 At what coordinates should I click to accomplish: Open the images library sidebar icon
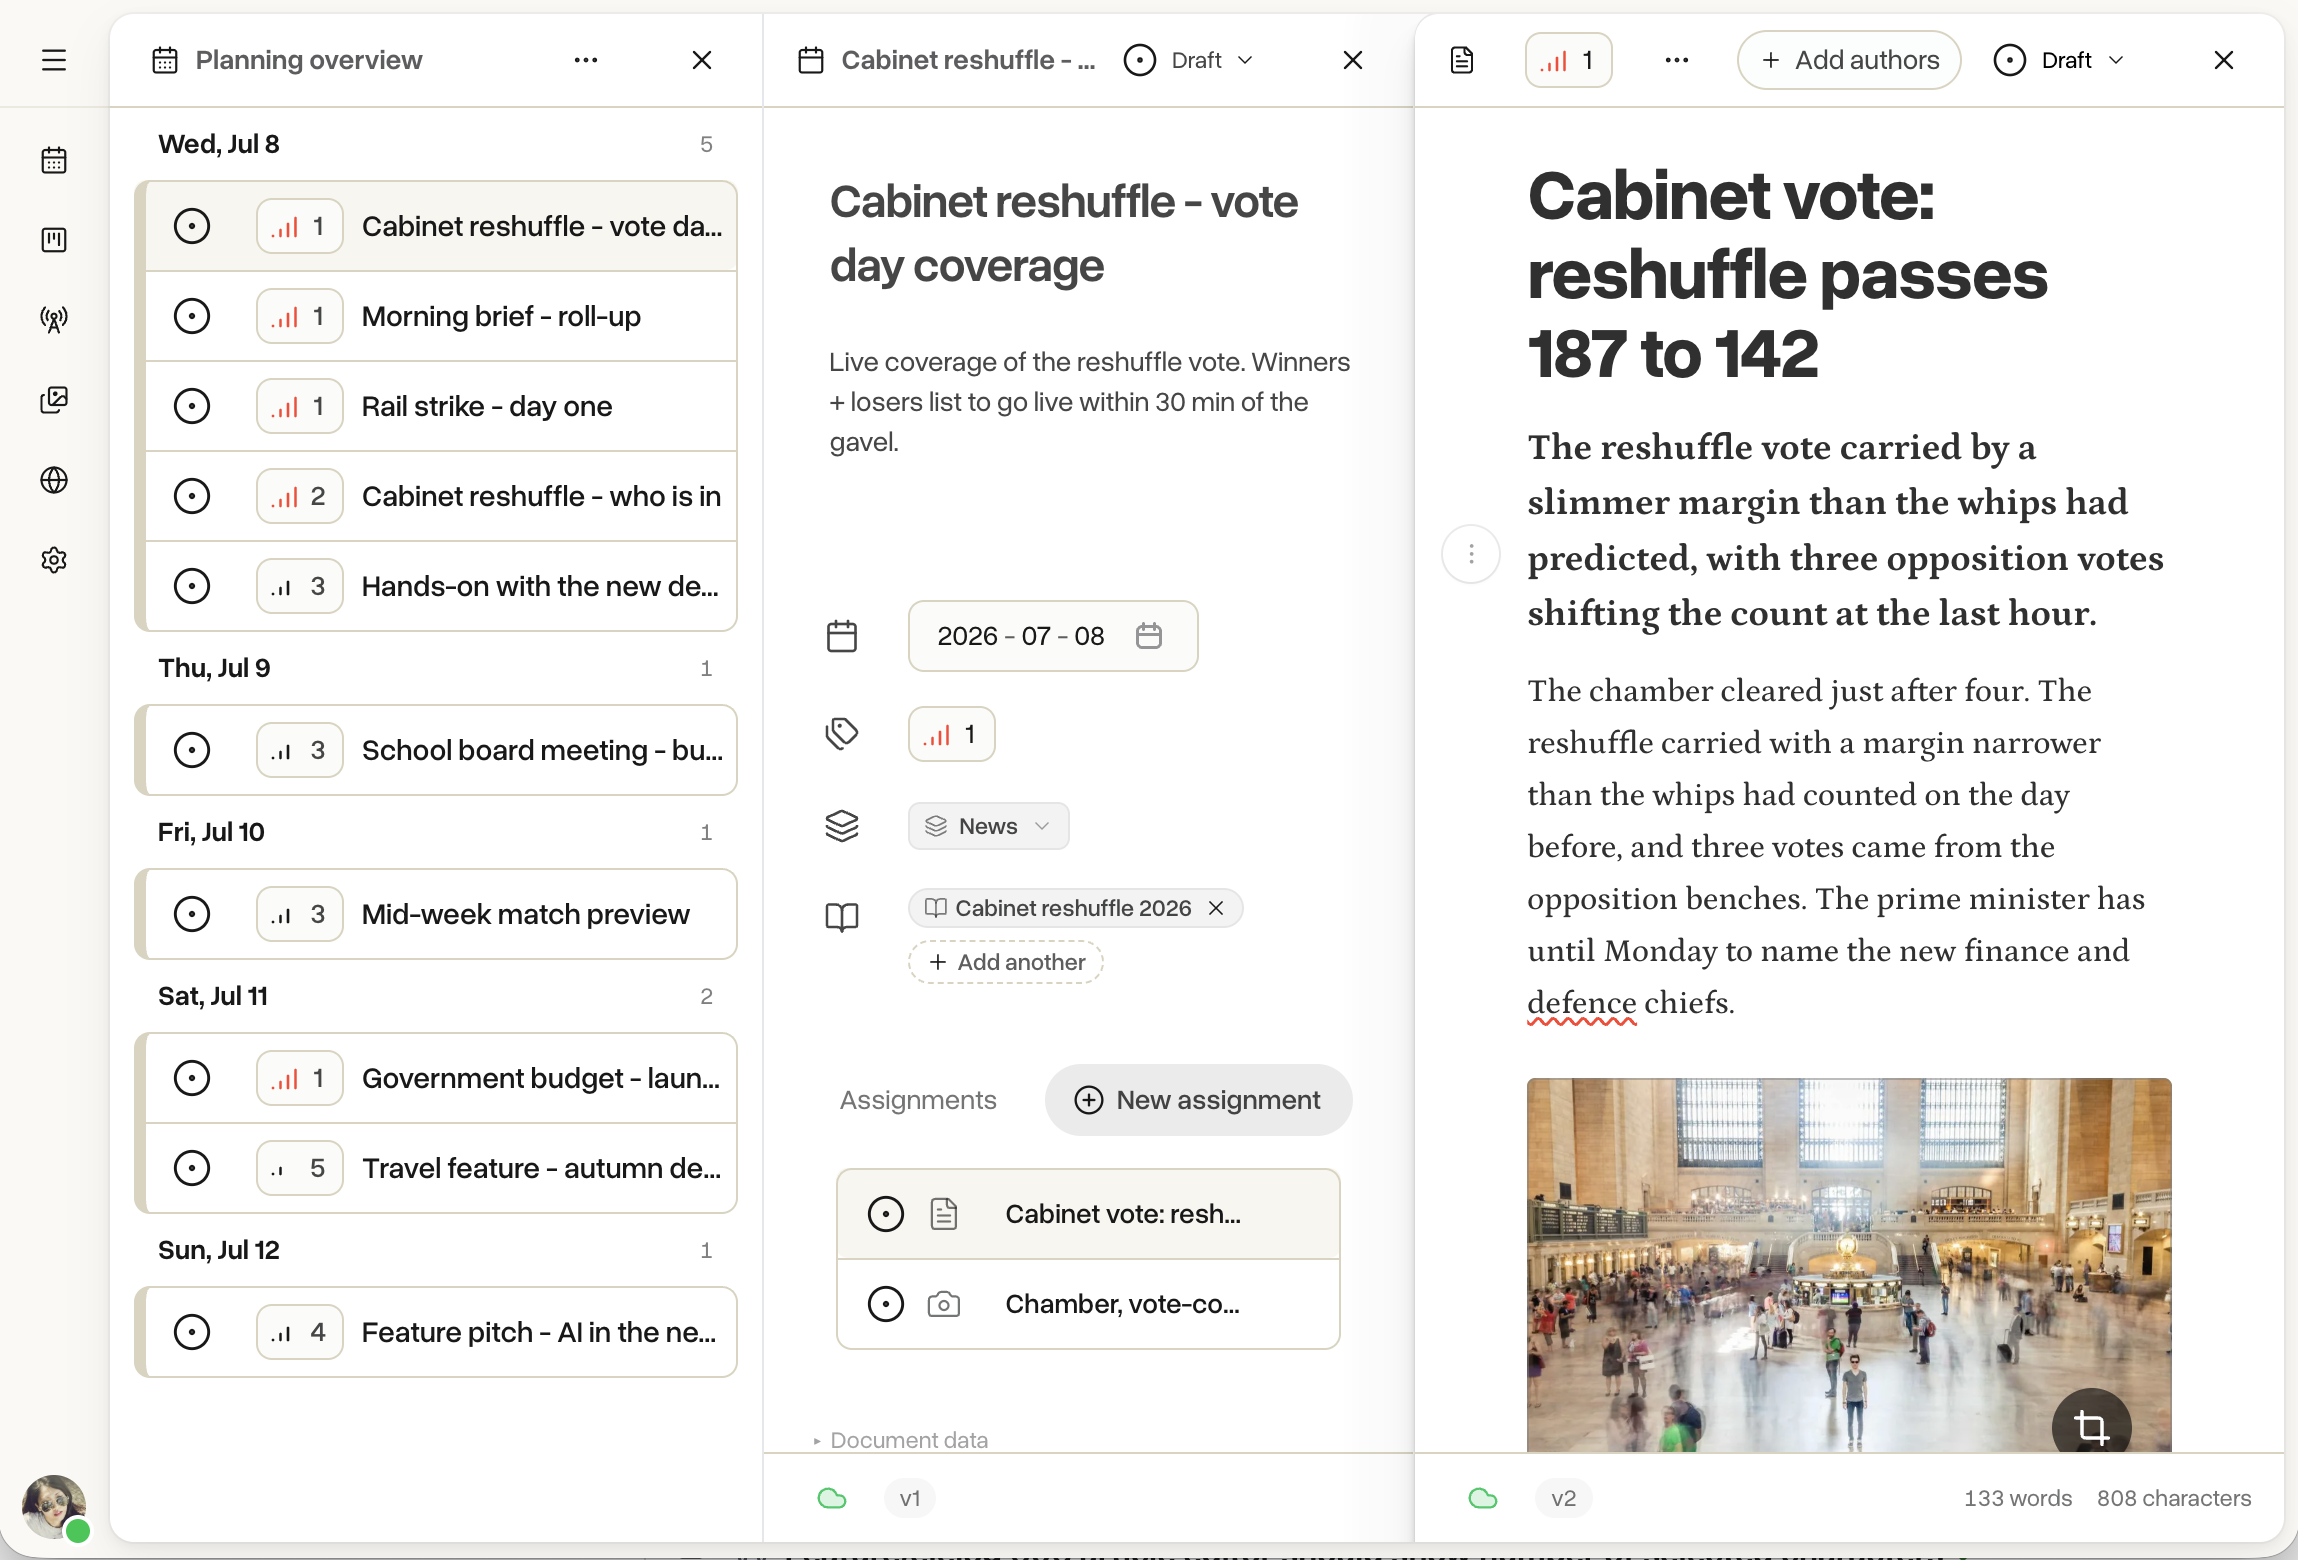pyautogui.click(x=54, y=400)
